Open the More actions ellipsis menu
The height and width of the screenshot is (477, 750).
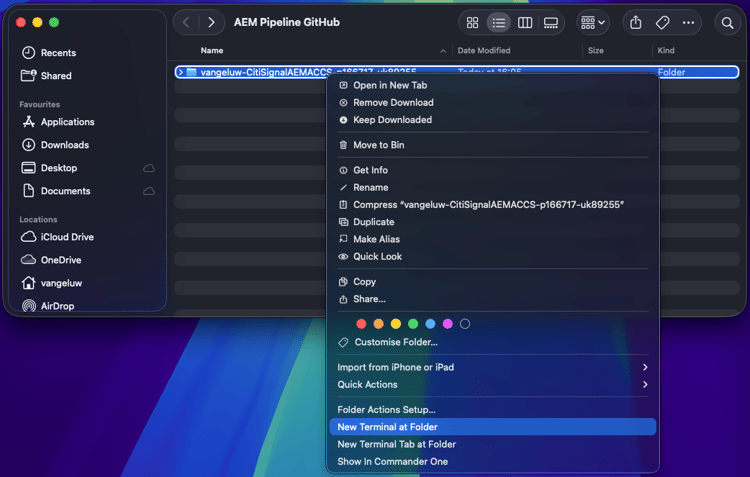[688, 22]
